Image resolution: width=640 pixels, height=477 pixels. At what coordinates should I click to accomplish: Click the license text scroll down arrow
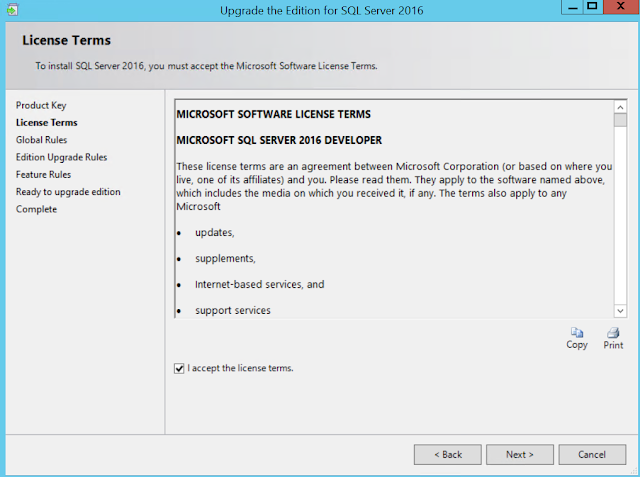tap(620, 311)
